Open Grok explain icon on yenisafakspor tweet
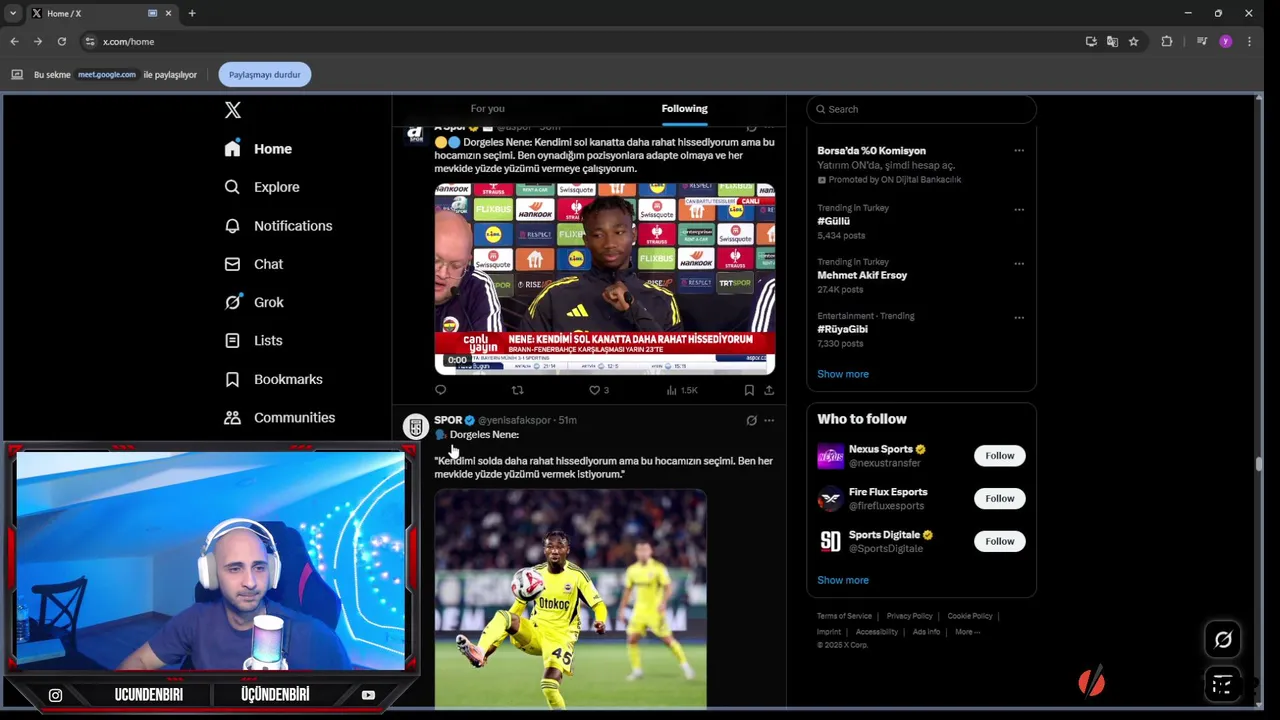Viewport: 1280px width, 720px height. pyautogui.click(x=751, y=420)
